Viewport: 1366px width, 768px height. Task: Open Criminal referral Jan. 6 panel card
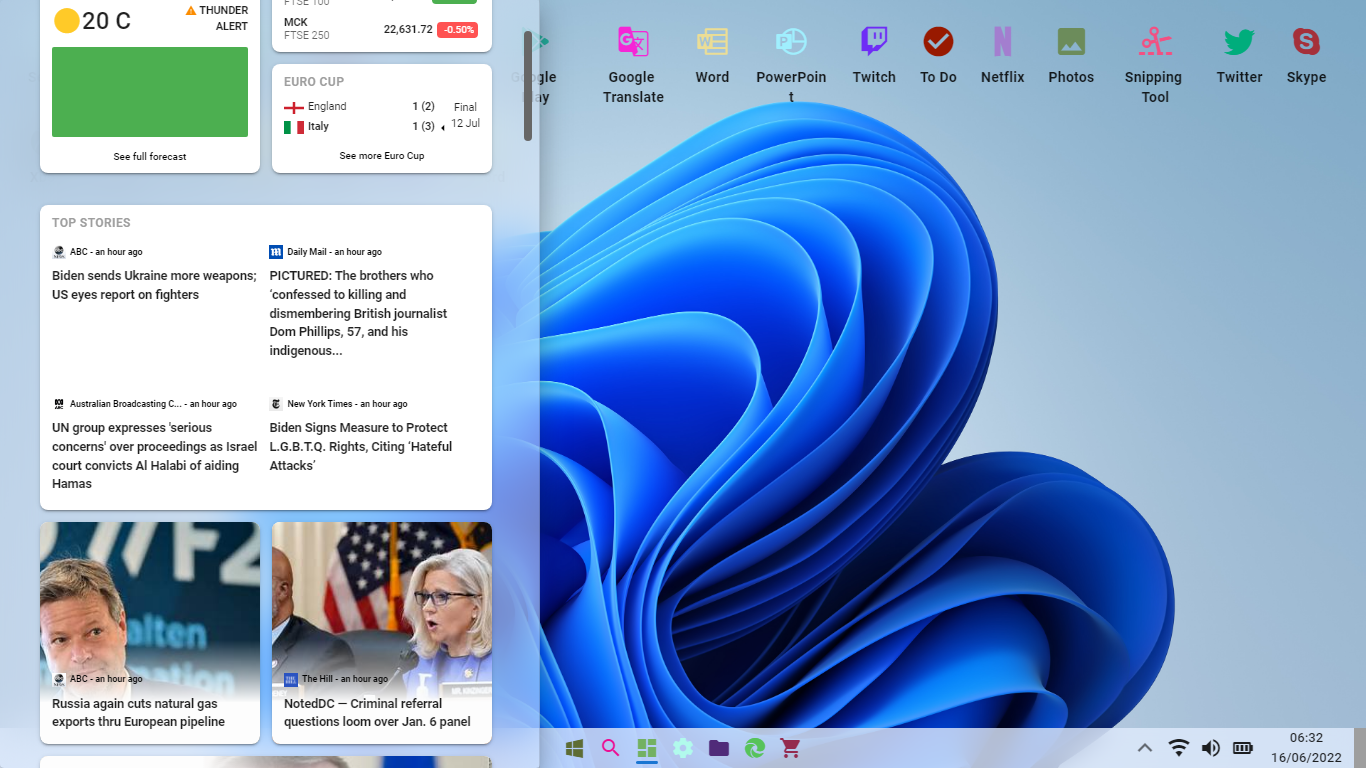pyautogui.click(x=382, y=633)
